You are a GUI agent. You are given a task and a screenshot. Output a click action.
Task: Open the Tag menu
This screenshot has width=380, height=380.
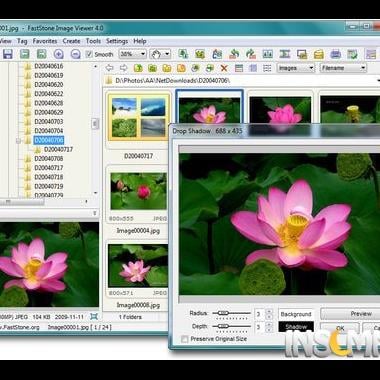(22, 41)
